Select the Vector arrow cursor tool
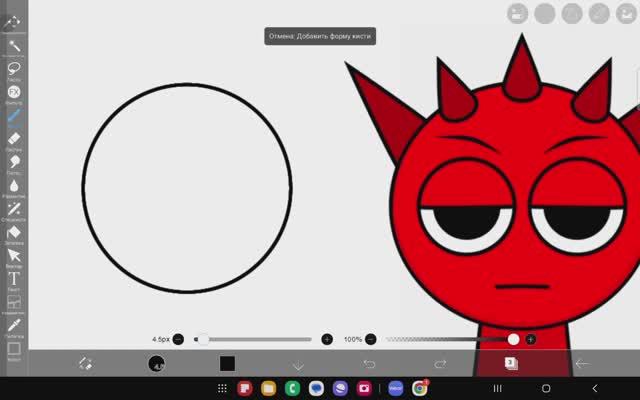Image resolution: width=640 pixels, height=400 pixels. 14,256
